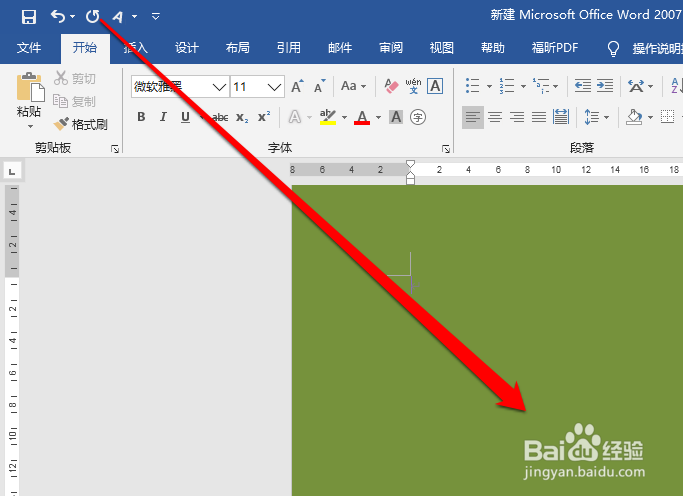Click the lightbulb Tell Me icon
Image resolution: width=683 pixels, height=496 pixels.
tap(613, 48)
